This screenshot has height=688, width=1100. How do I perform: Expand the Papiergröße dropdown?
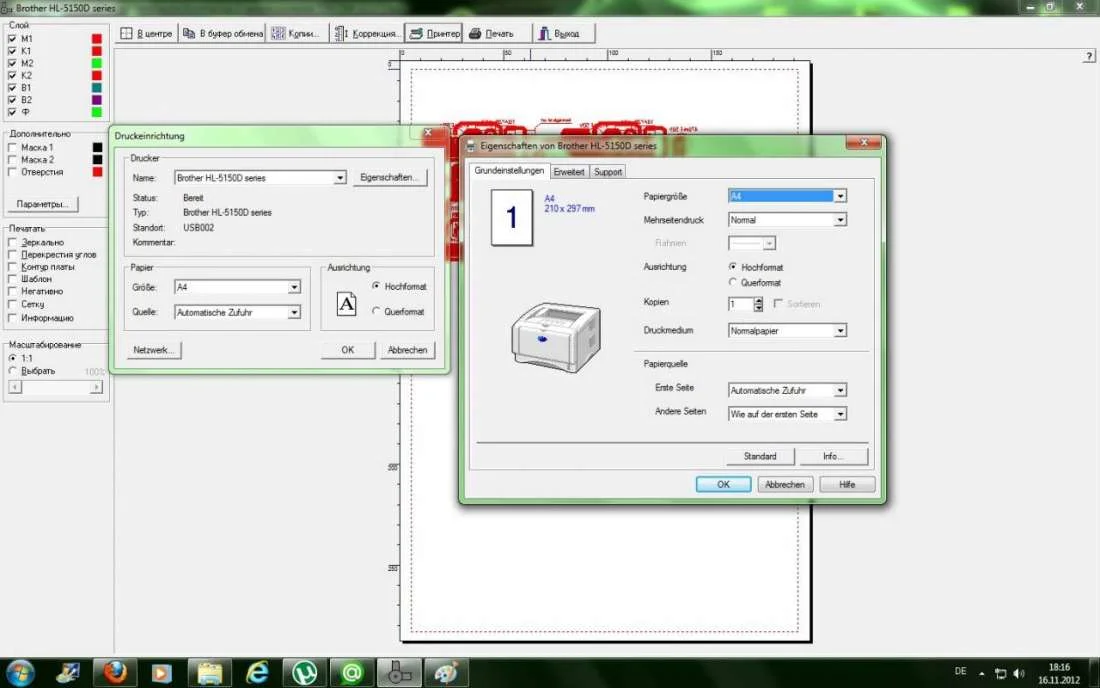840,196
